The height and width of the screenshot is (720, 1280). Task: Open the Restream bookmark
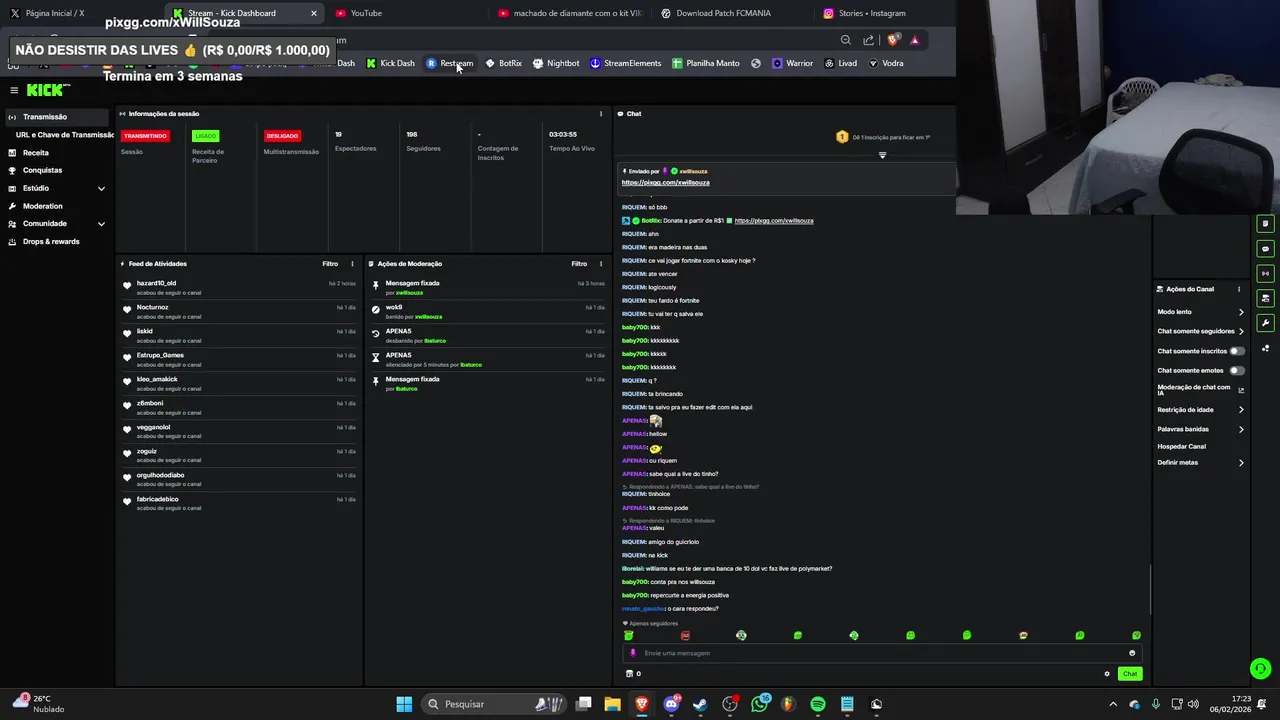coord(450,63)
